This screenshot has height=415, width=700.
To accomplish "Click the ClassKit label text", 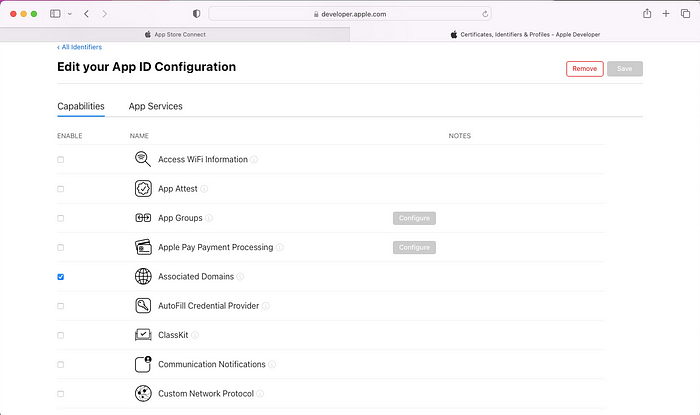I will (x=173, y=335).
